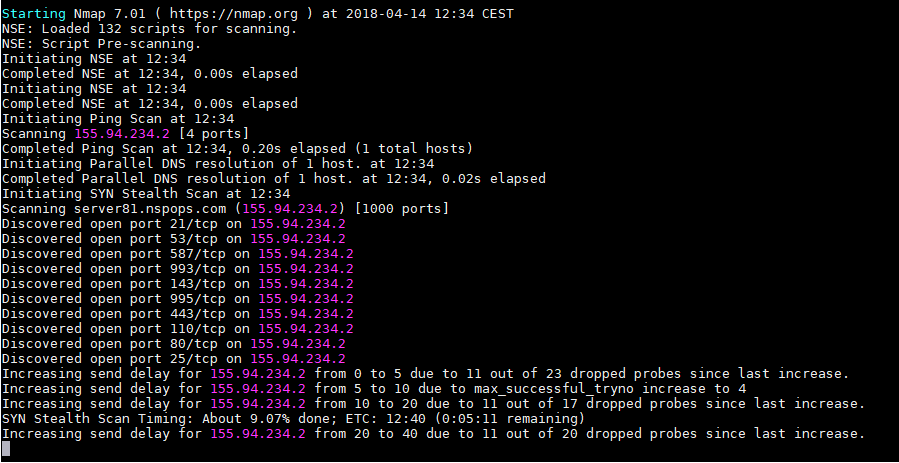Select the 'open port 443/tcp' line
The height and width of the screenshot is (463, 899).
[177, 313]
